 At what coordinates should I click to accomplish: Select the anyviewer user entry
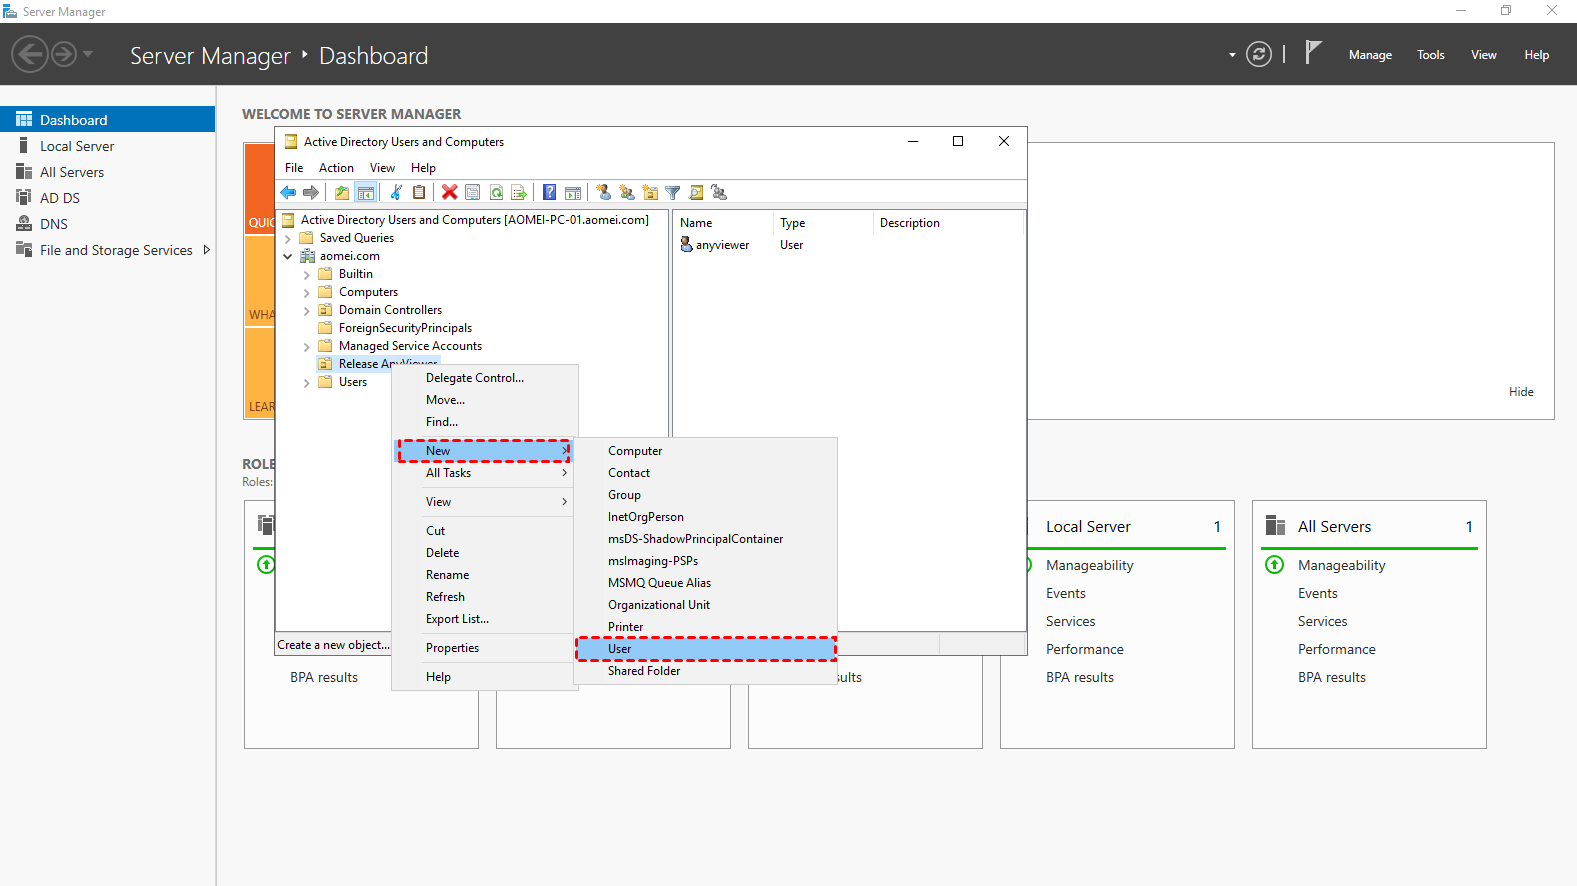[722, 245]
